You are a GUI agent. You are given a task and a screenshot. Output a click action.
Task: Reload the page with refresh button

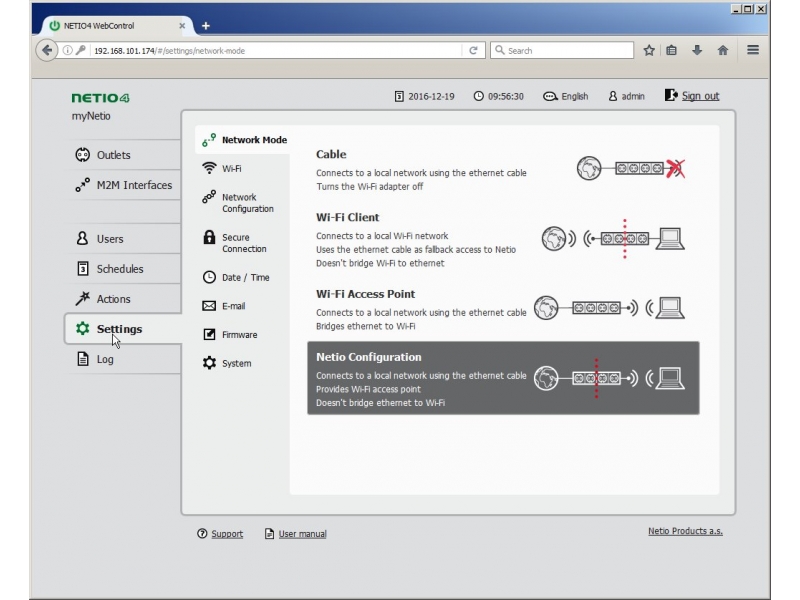pos(473,51)
